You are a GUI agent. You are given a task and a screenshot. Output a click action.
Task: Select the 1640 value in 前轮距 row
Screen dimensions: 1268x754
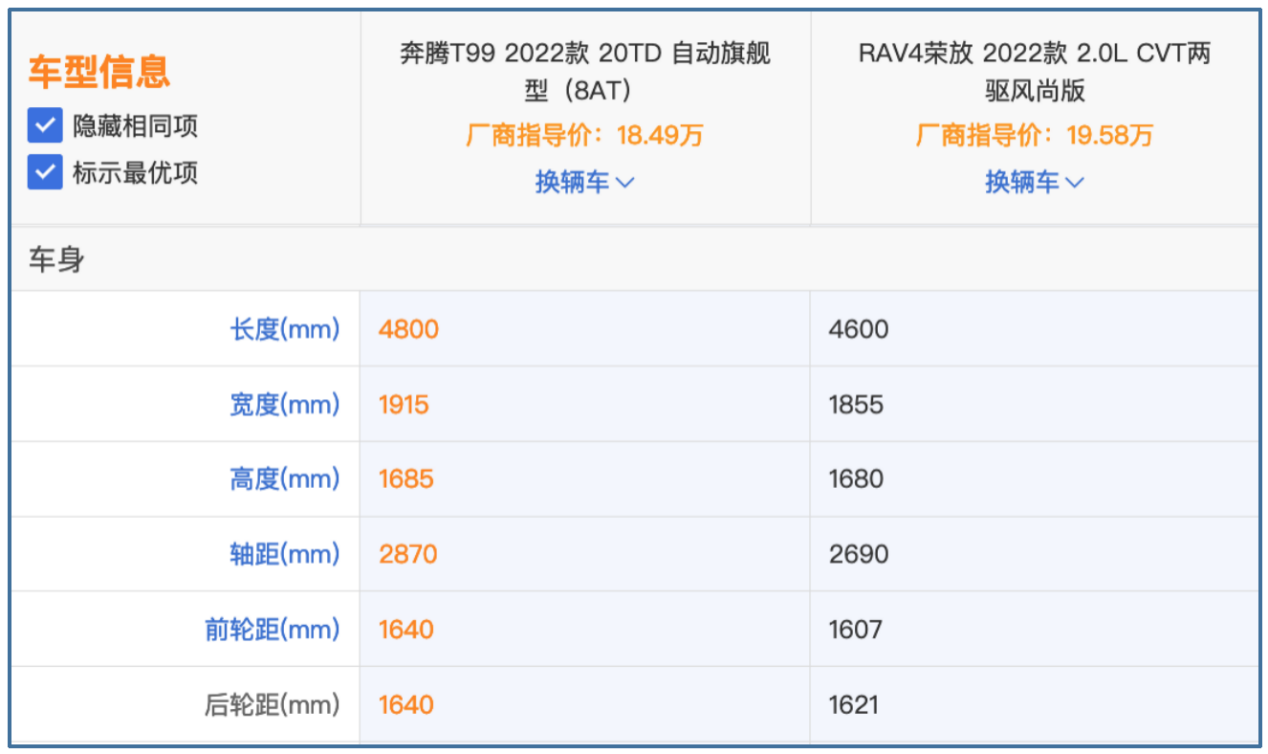coord(406,629)
